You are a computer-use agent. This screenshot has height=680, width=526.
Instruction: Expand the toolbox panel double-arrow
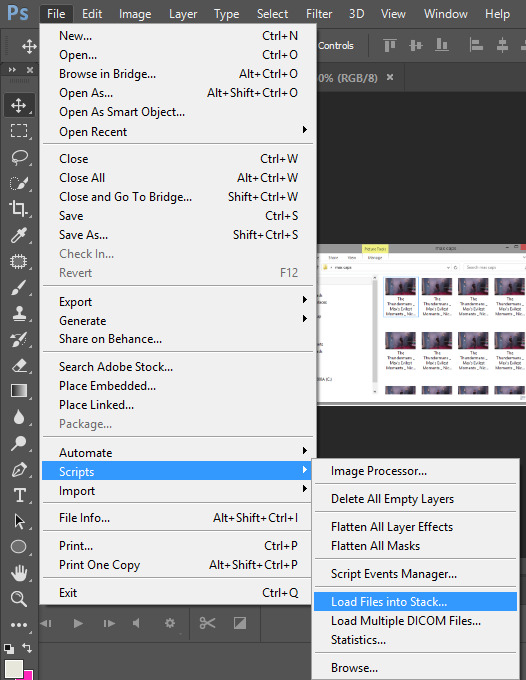(x=12, y=69)
